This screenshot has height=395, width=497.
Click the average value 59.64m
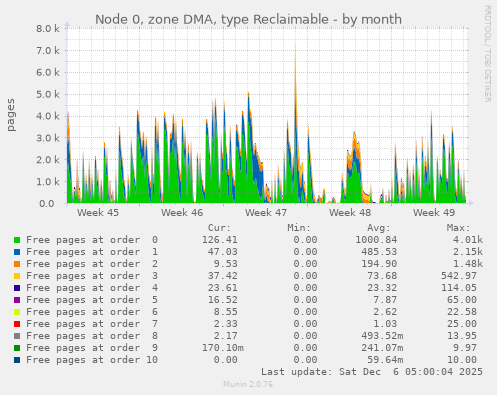coord(385,360)
